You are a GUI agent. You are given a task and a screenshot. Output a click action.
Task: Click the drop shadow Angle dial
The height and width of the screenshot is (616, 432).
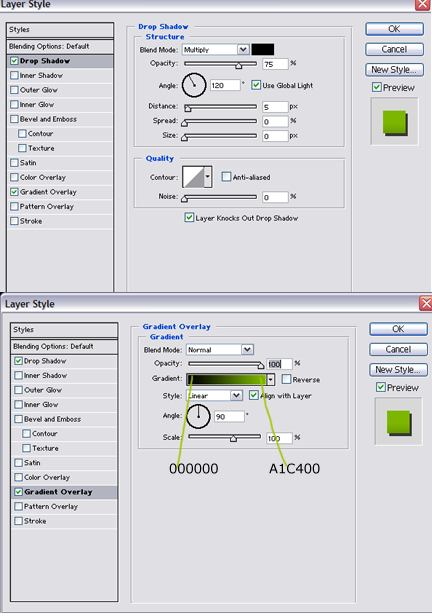[x=194, y=85]
